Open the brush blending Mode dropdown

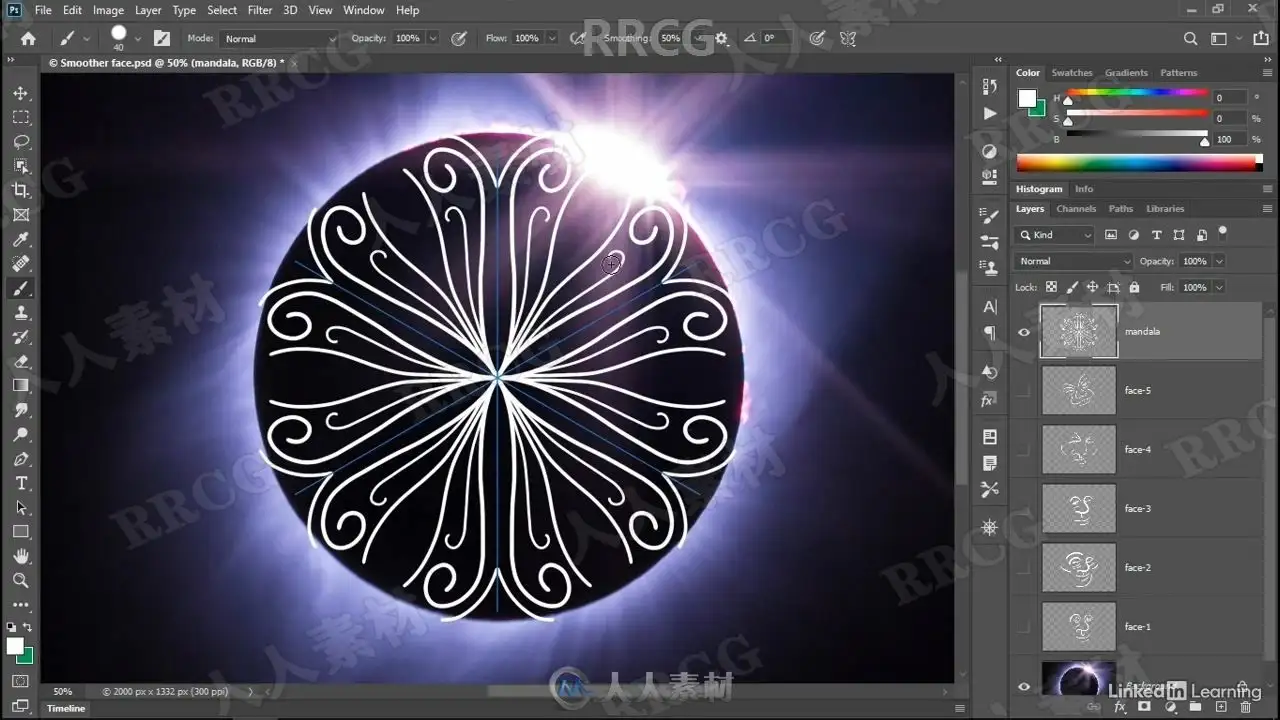click(280, 38)
